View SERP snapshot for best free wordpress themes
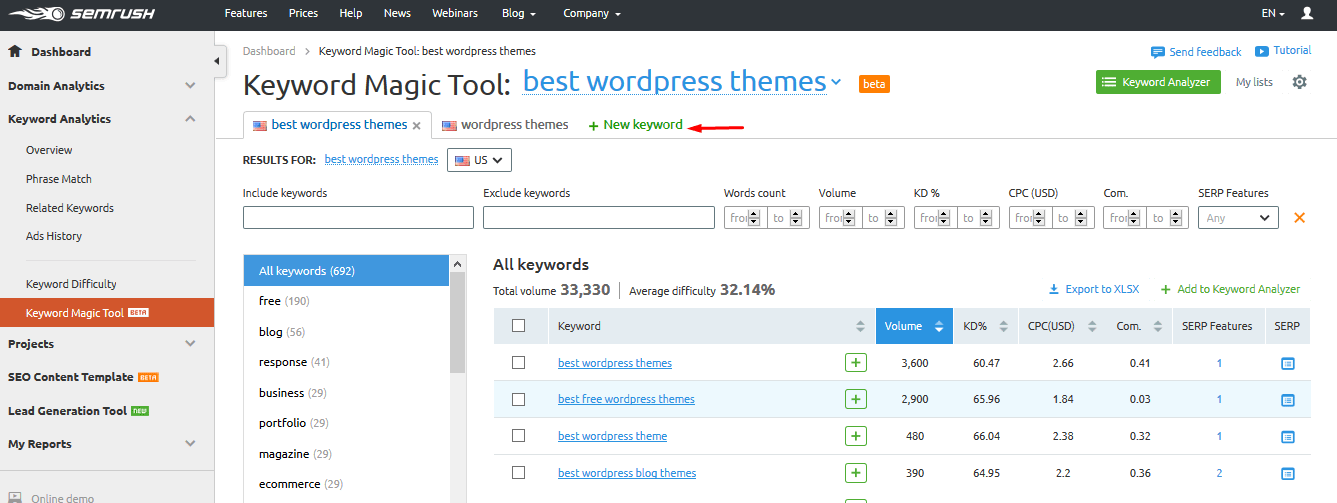The image size is (1337, 503). (x=1288, y=400)
